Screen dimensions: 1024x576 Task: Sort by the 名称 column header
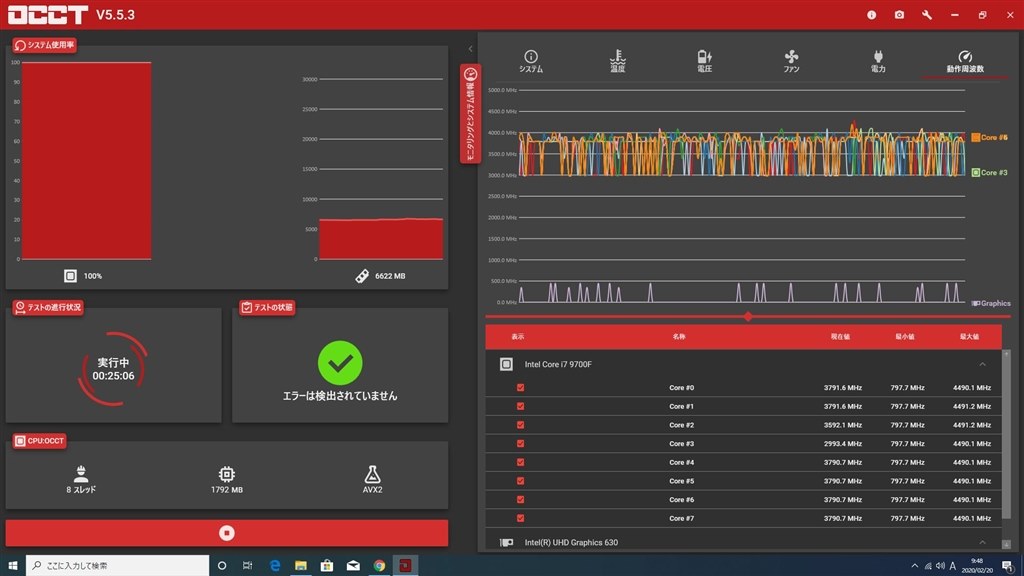click(x=679, y=336)
